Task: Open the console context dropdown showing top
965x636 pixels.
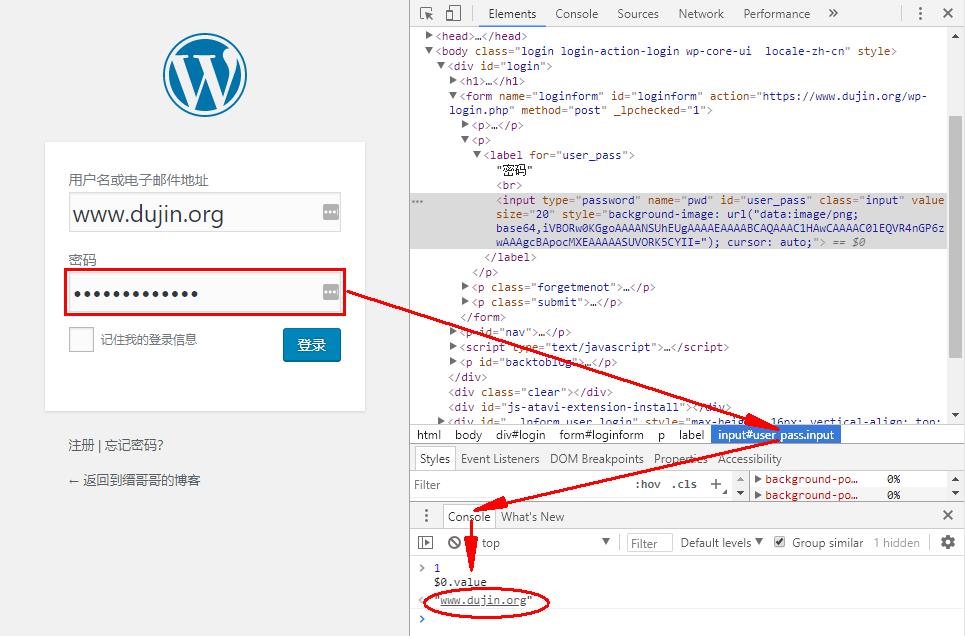Action: click(x=545, y=542)
